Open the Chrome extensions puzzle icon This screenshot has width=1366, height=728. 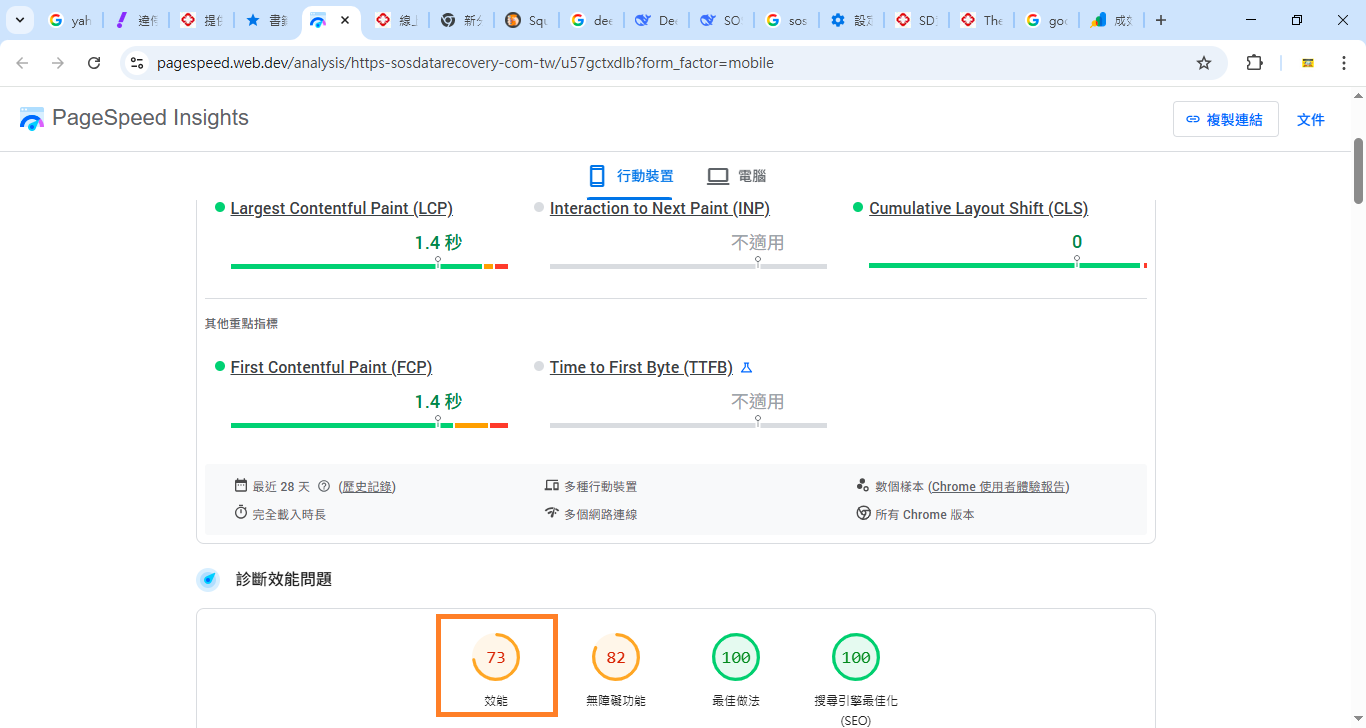coord(1254,63)
